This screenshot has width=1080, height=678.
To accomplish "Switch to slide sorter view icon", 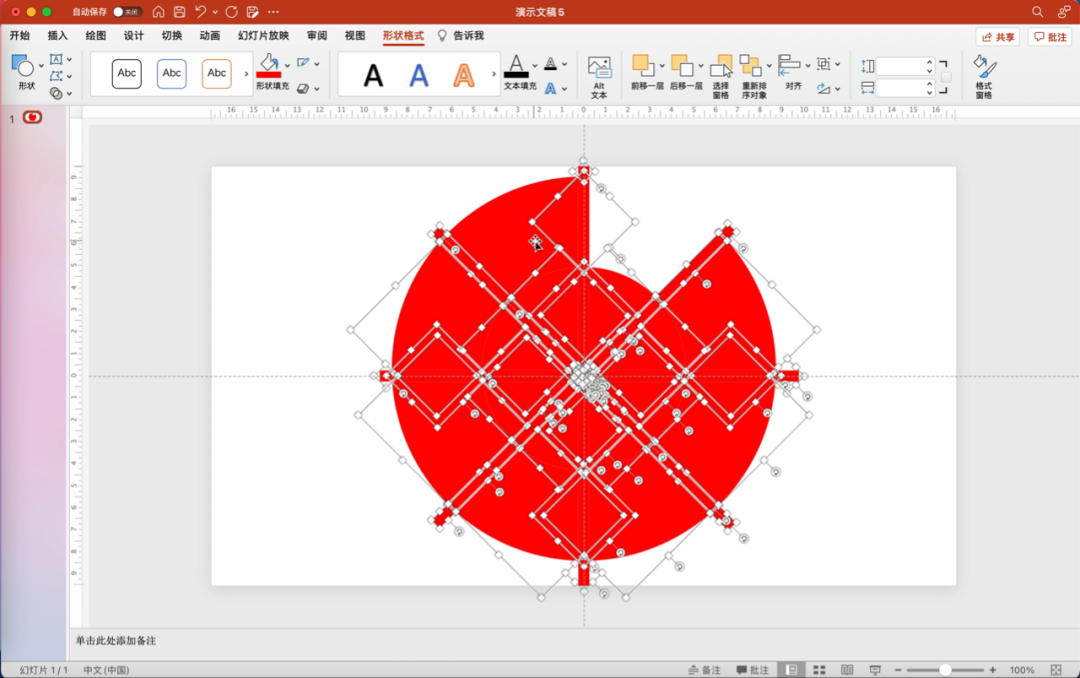I will tap(819, 670).
